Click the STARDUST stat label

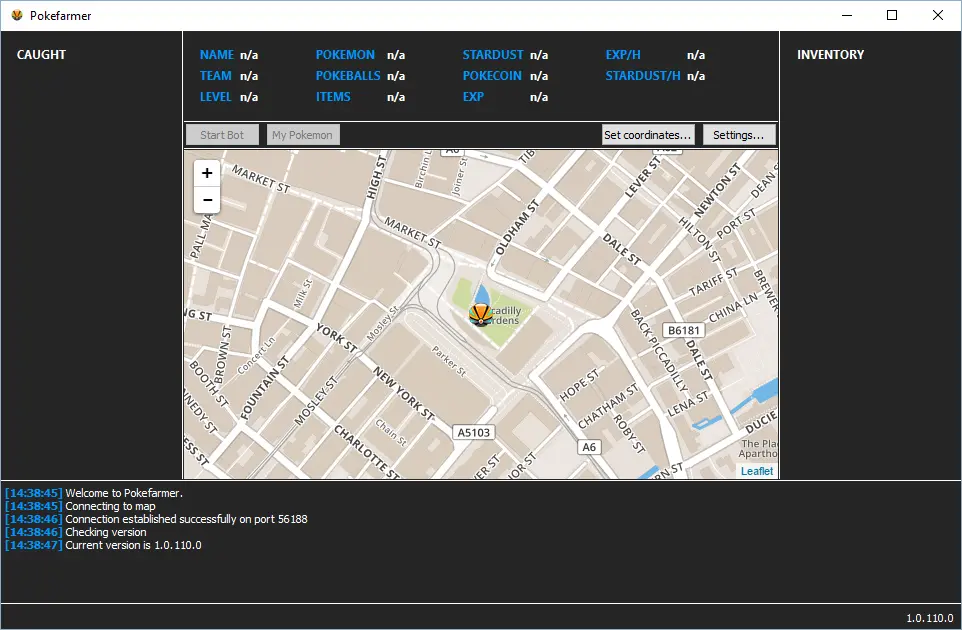pyautogui.click(x=493, y=55)
